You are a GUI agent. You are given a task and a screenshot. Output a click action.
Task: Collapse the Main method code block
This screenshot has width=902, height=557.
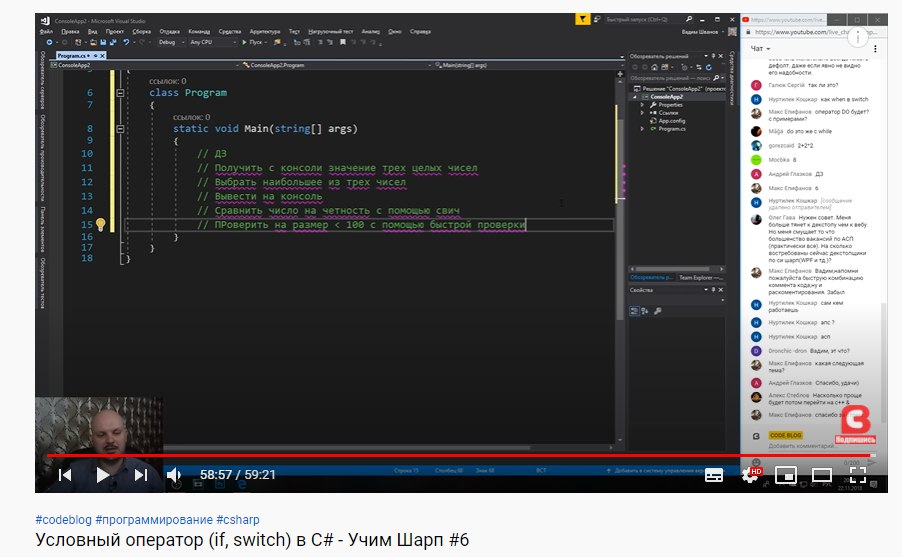point(120,129)
